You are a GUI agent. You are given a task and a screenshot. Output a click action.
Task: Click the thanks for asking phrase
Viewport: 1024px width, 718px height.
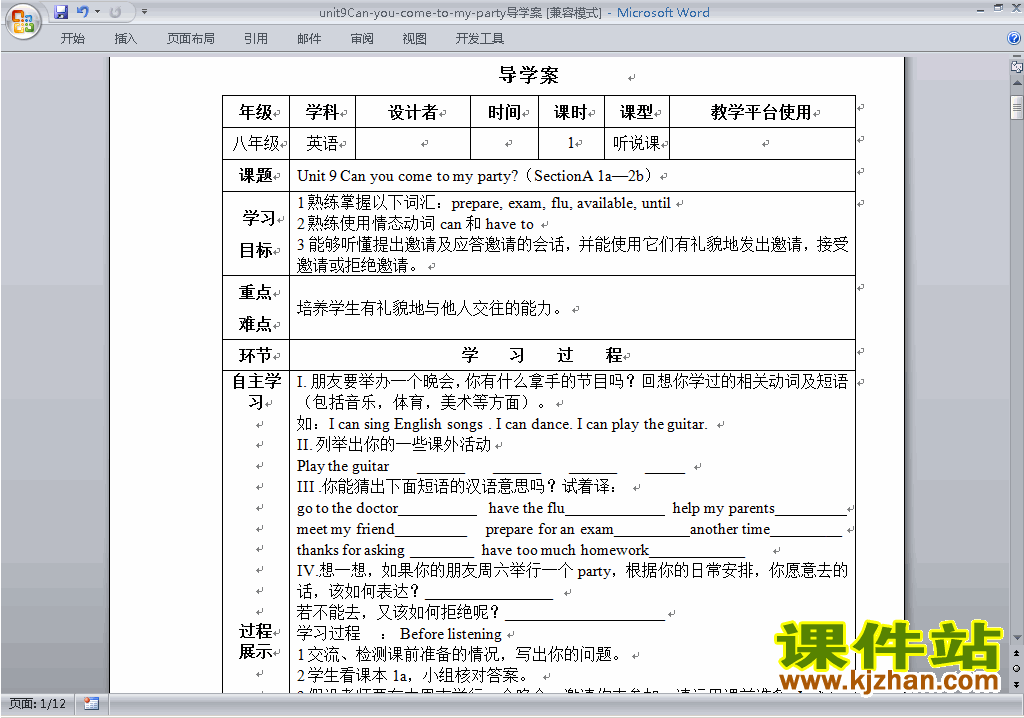tap(351, 550)
